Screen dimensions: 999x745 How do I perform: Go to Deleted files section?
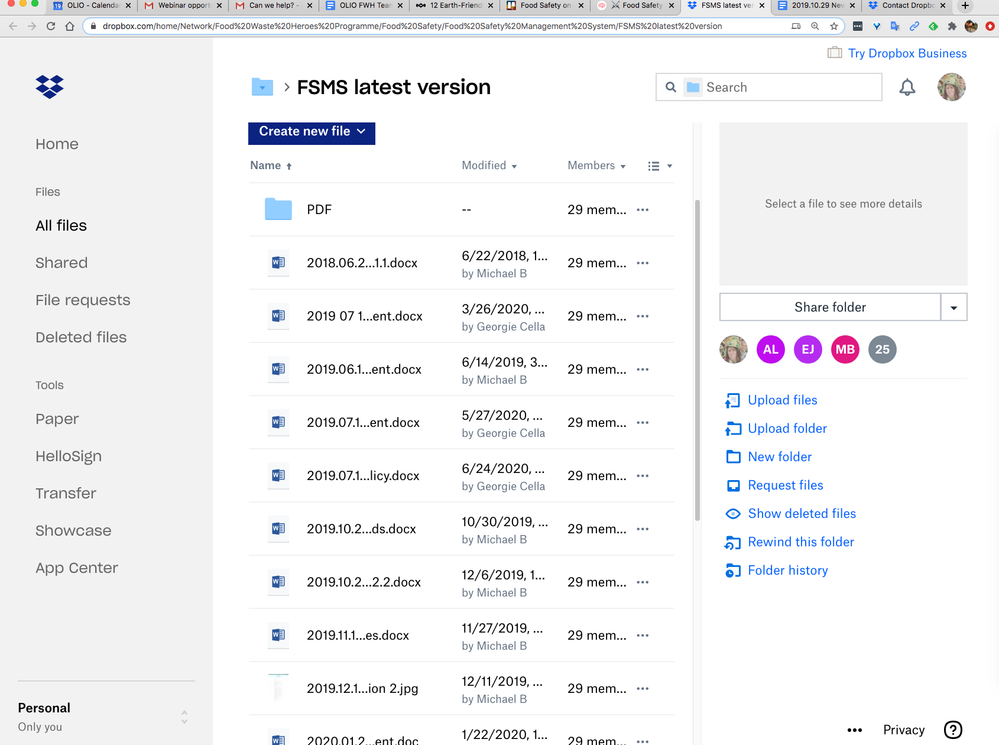pyautogui.click(x=81, y=337)
